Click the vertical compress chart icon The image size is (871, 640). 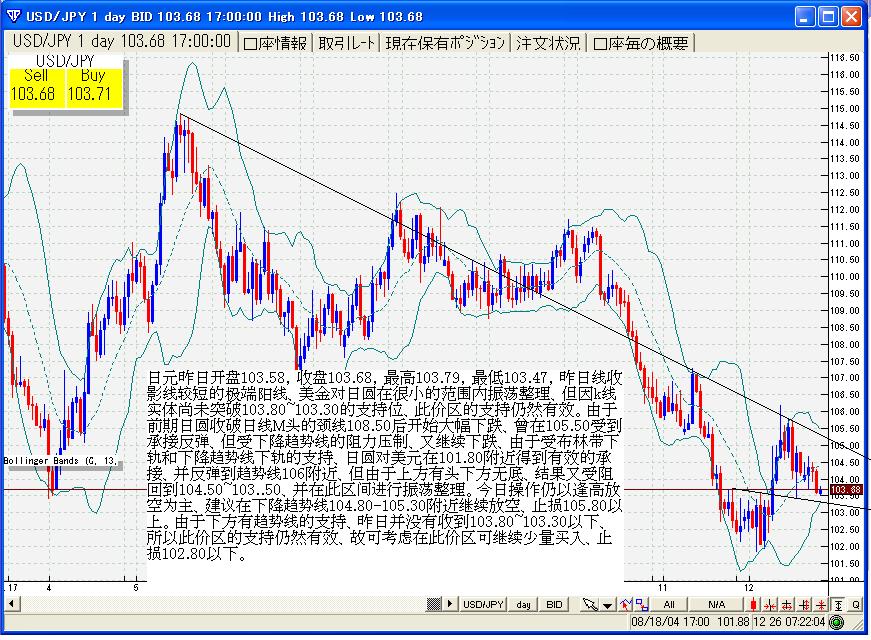coord(787,604)
